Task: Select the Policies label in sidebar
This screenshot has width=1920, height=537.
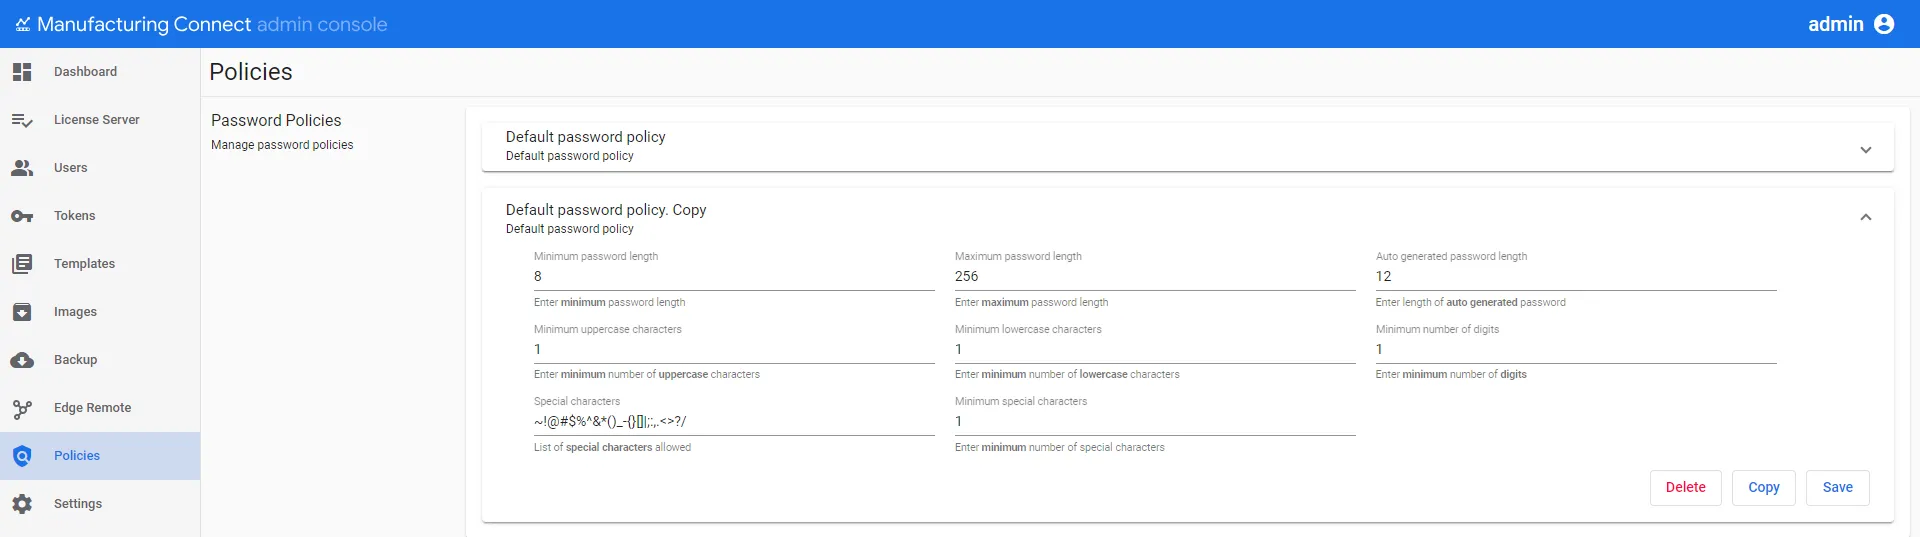Action: (x=77, y=456)
